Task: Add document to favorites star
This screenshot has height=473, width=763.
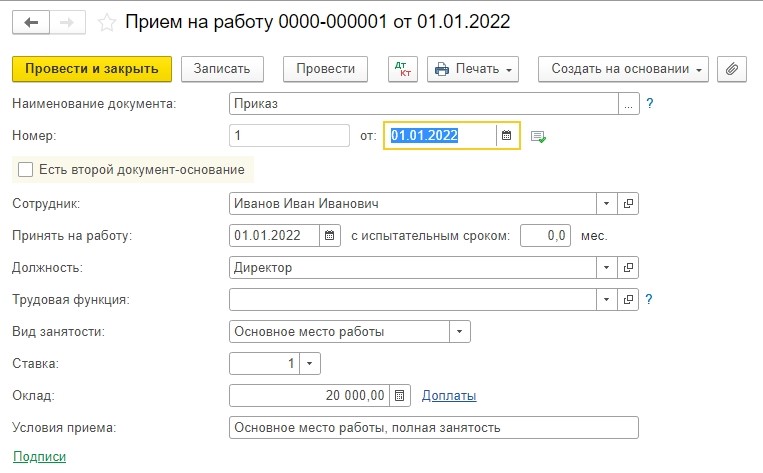Action: [x=107, y=22]
